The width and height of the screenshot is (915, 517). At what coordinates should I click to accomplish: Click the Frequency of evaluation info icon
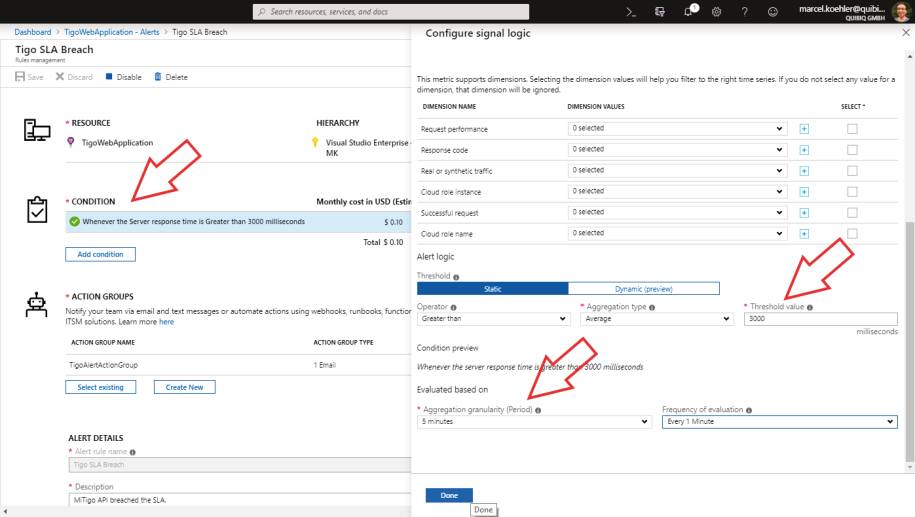(749, 410)
